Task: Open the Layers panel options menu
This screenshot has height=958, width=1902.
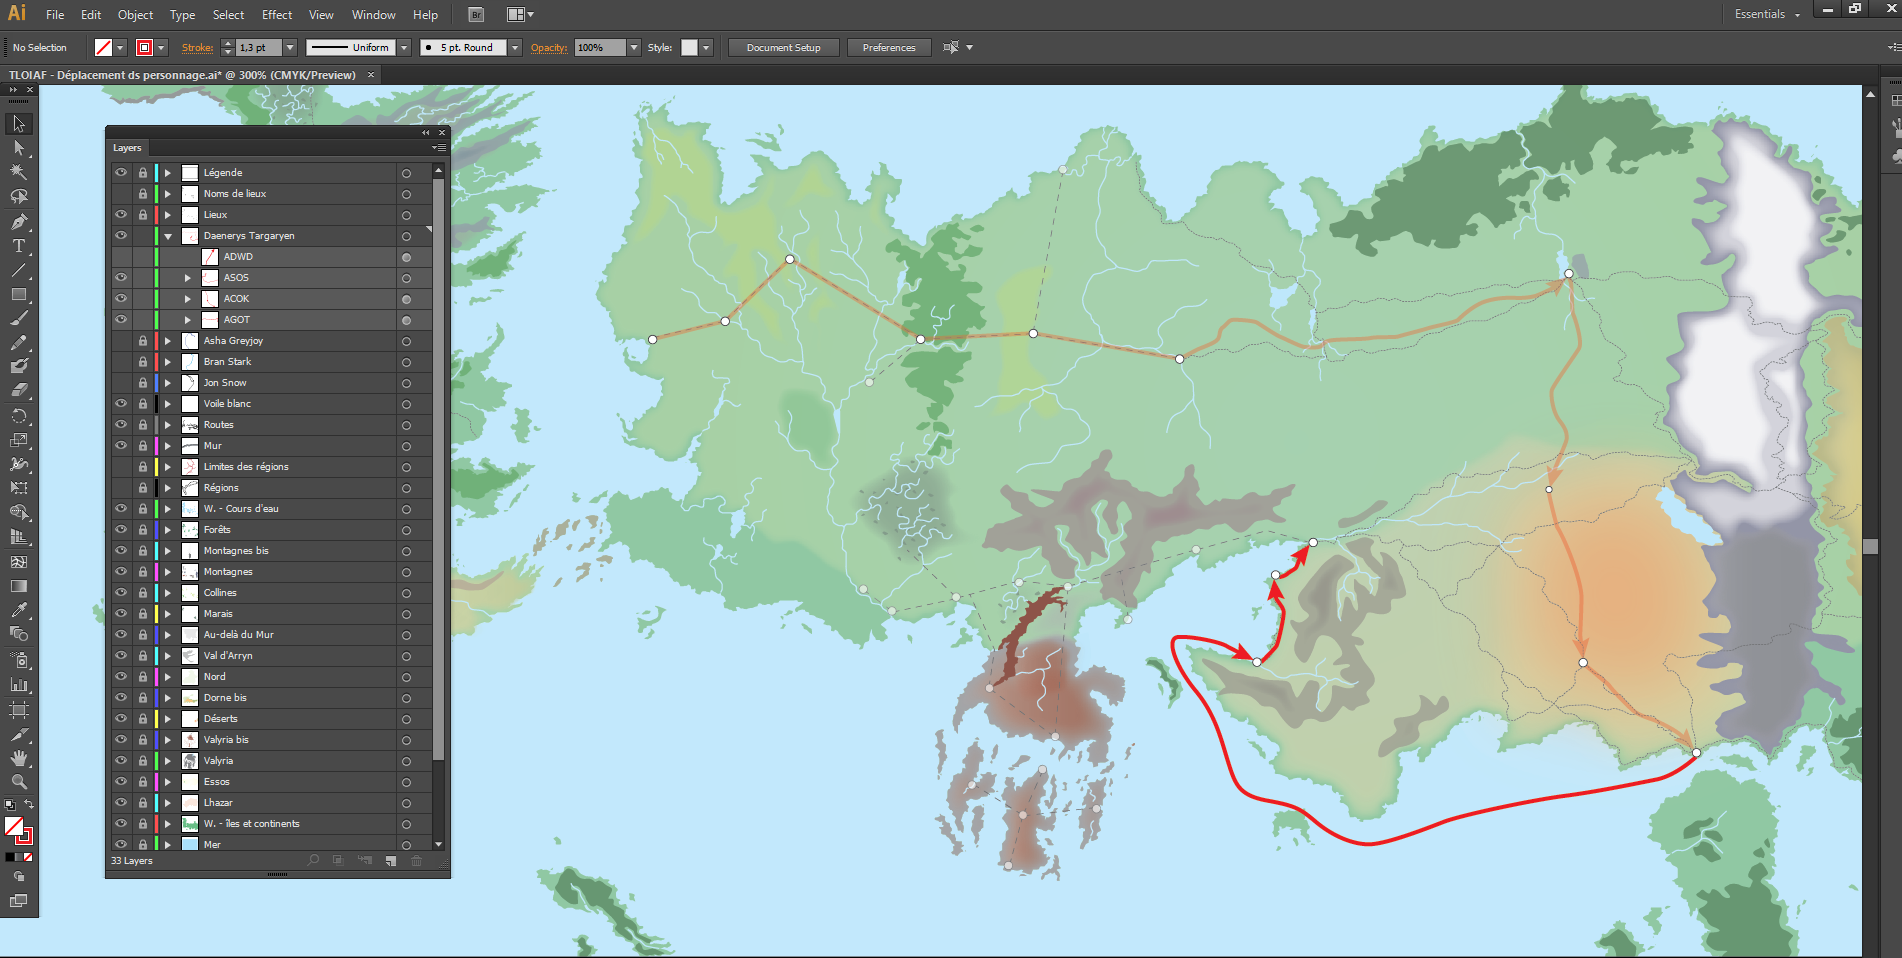Action: tap(438, 148)
